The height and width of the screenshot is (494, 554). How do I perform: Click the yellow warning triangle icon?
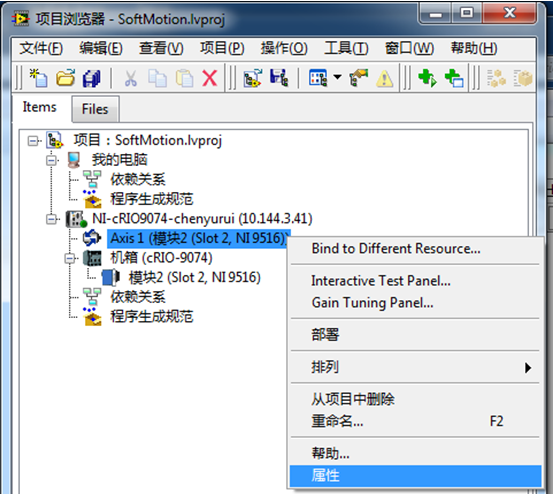384,78
